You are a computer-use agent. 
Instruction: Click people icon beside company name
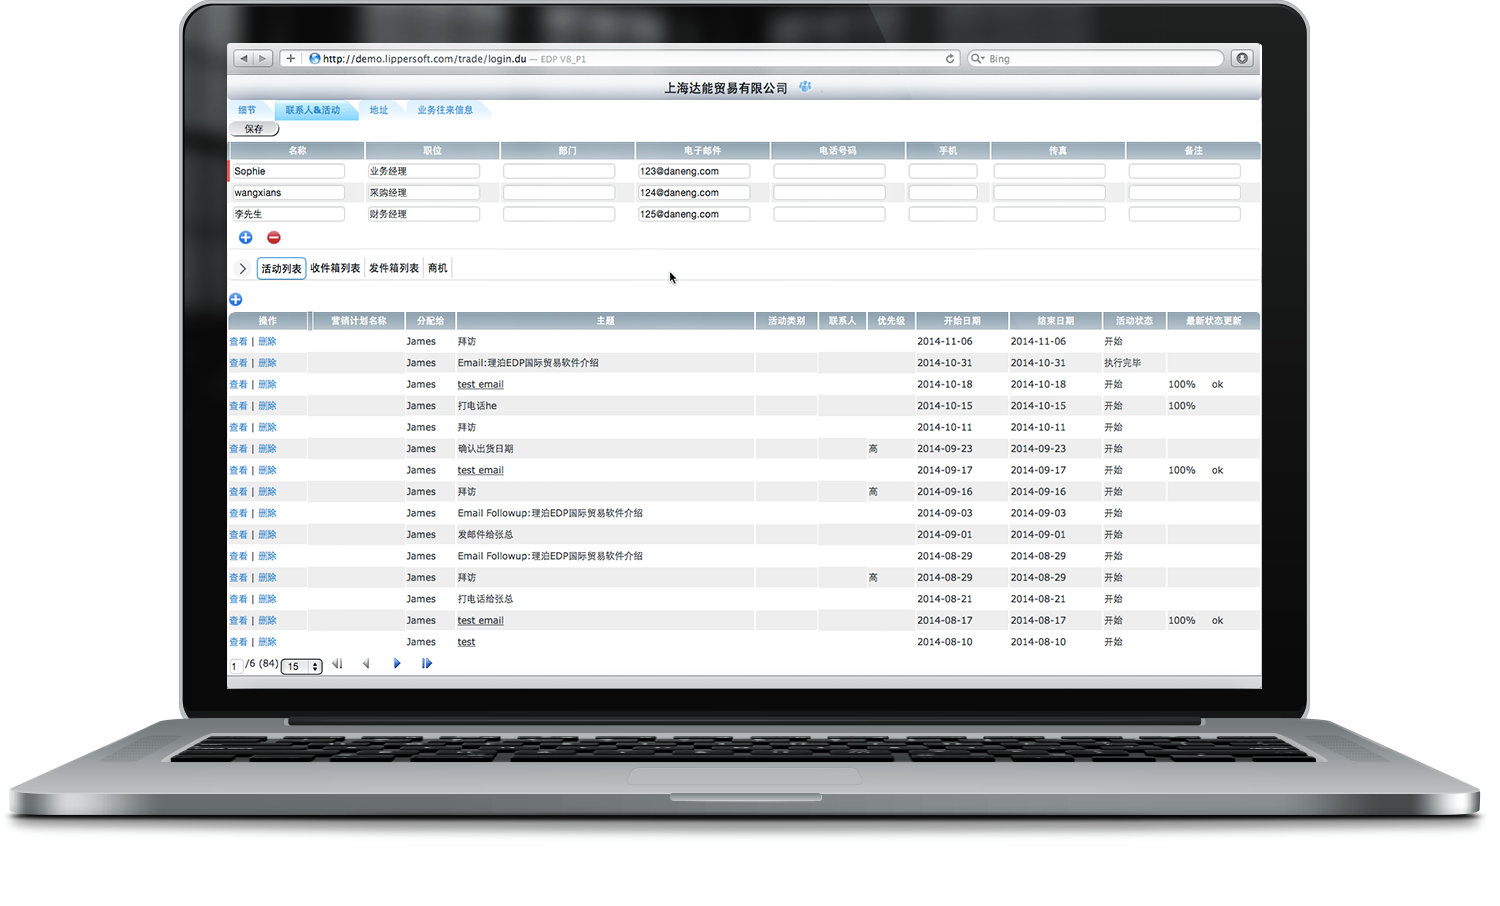tap(805, 87)
